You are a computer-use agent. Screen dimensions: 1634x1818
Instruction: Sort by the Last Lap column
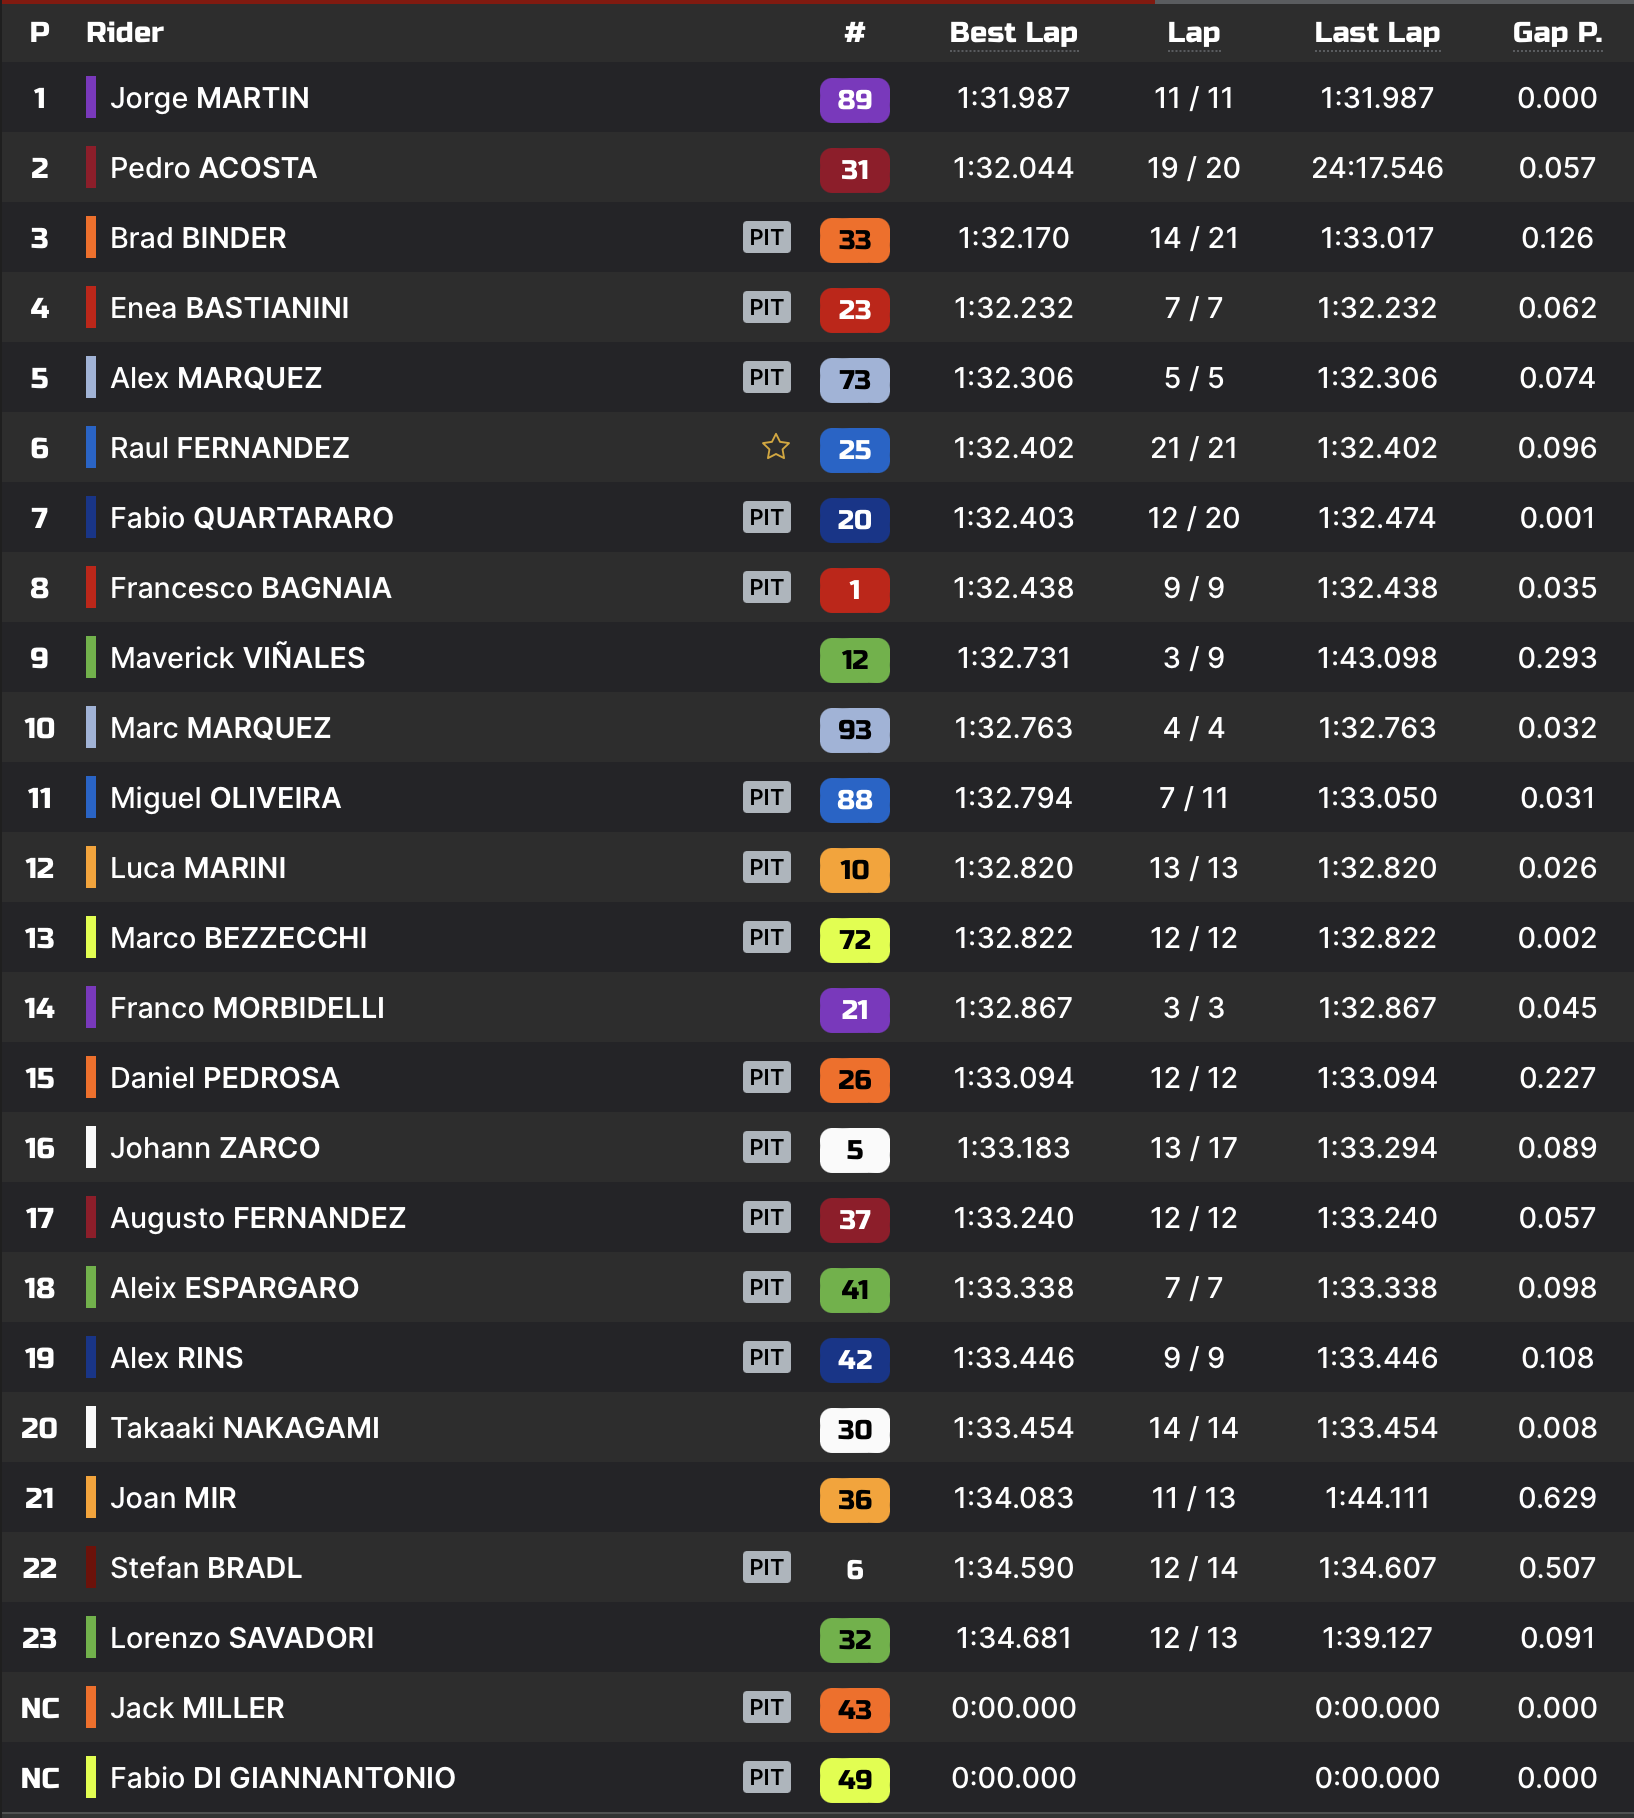(x=1377, y=33)
